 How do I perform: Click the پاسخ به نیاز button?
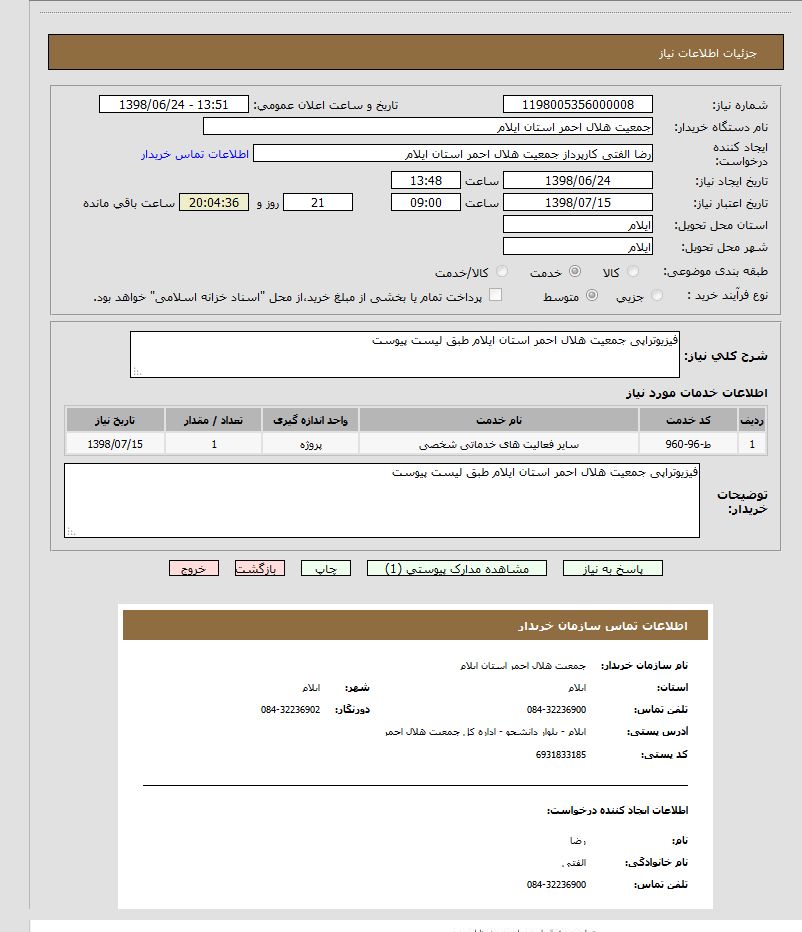click(x=612, y=568)
